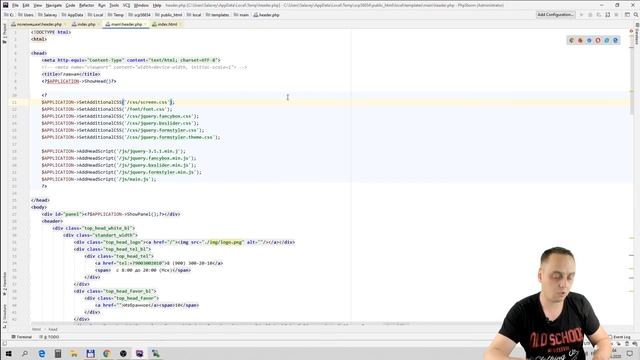Open the Navigate menu
Image resolution: width=640 pixels, height=360 pixels.
click(53, 5)
